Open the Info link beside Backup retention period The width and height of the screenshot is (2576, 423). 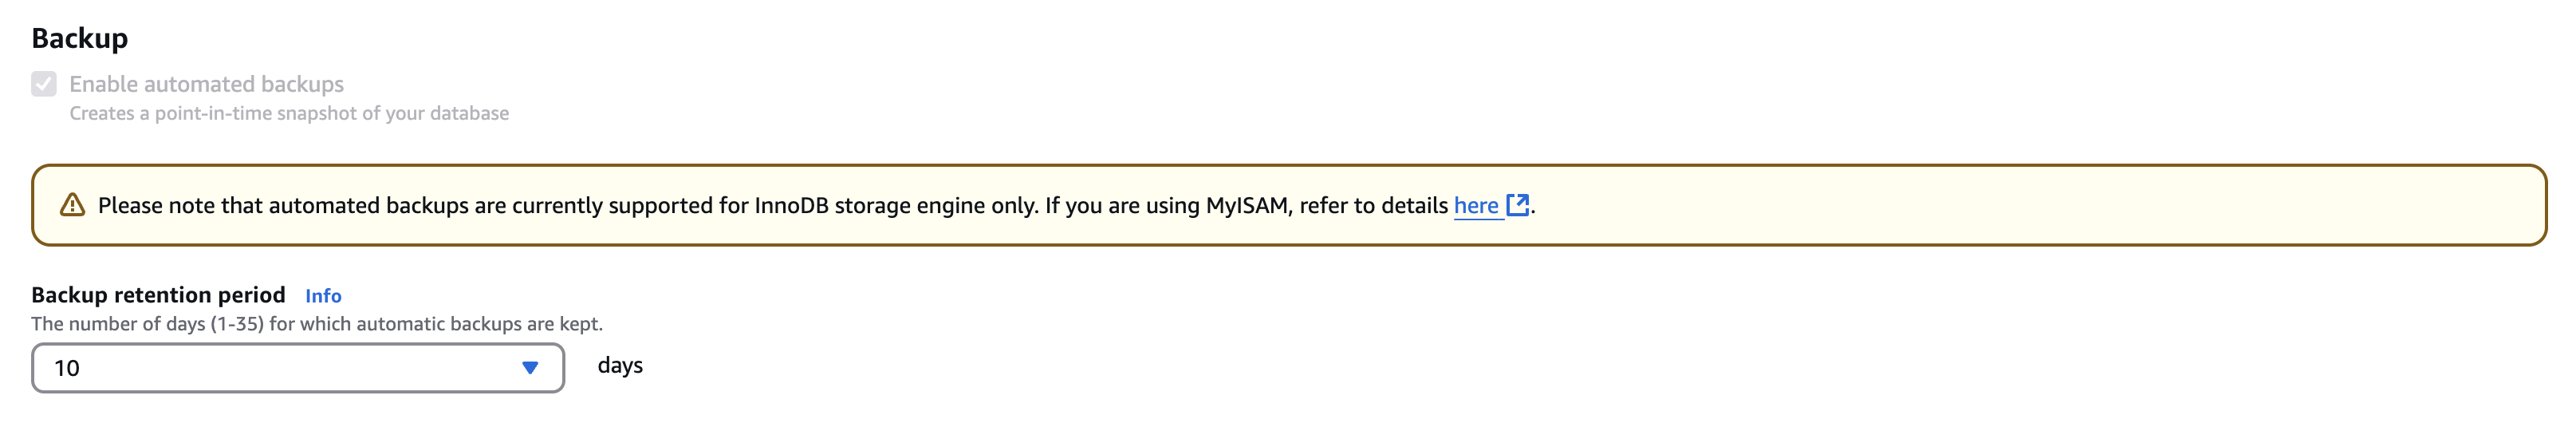tap(323, 296)
